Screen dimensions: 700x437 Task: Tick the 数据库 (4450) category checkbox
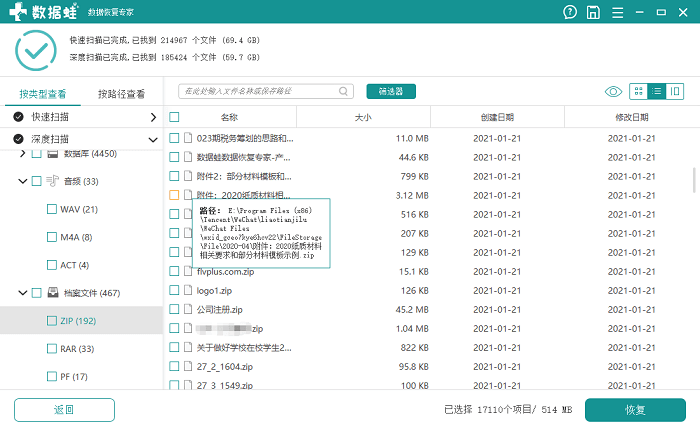(37, 154)
